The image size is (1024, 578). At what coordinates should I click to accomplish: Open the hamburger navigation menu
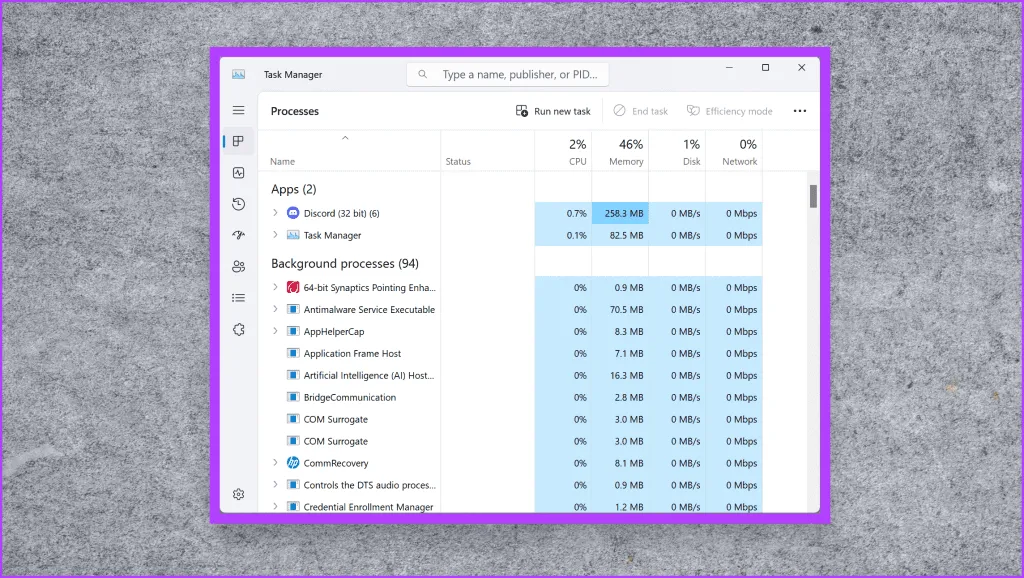pos(238,110)
